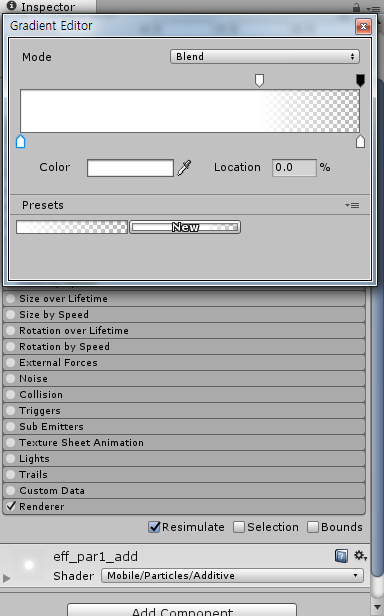Click the Inspector lock icon

click(x=356, y=7)
